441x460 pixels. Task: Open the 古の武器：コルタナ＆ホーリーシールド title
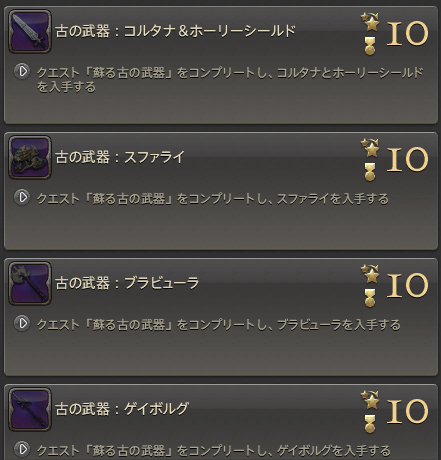point(175,31)
